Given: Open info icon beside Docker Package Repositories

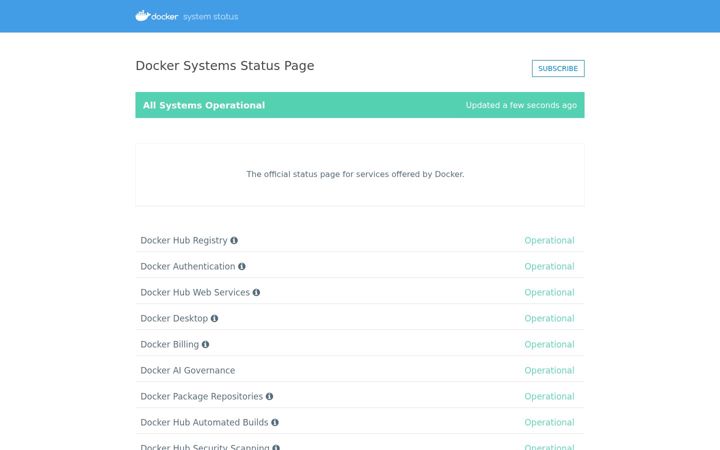Looking at the screenshot, I should (x=270, y=396).
